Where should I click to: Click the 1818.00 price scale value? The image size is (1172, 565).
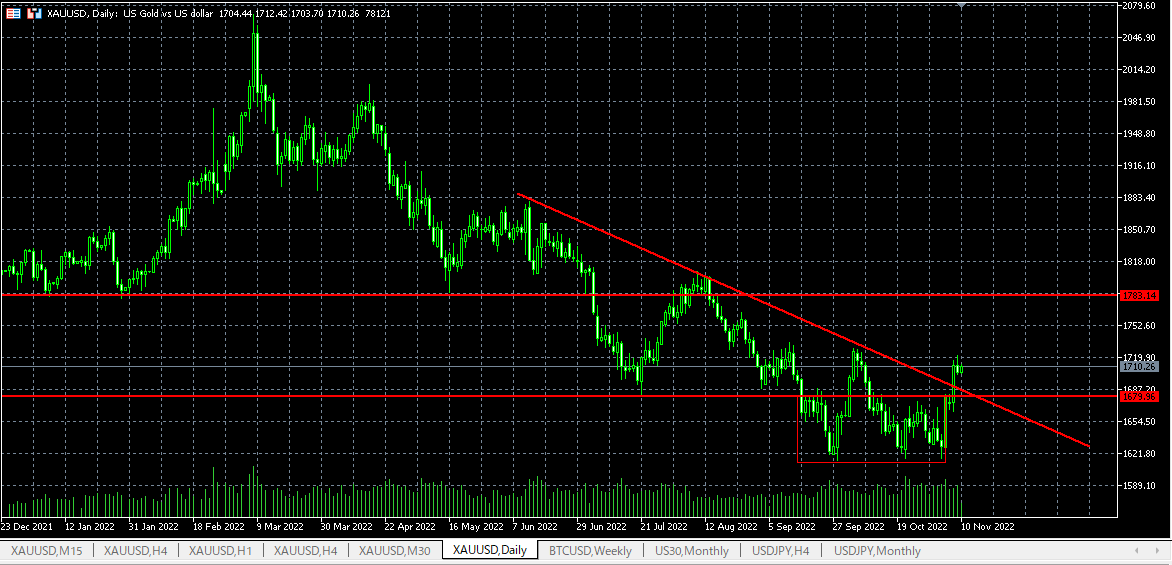(x=1140, y=262)
